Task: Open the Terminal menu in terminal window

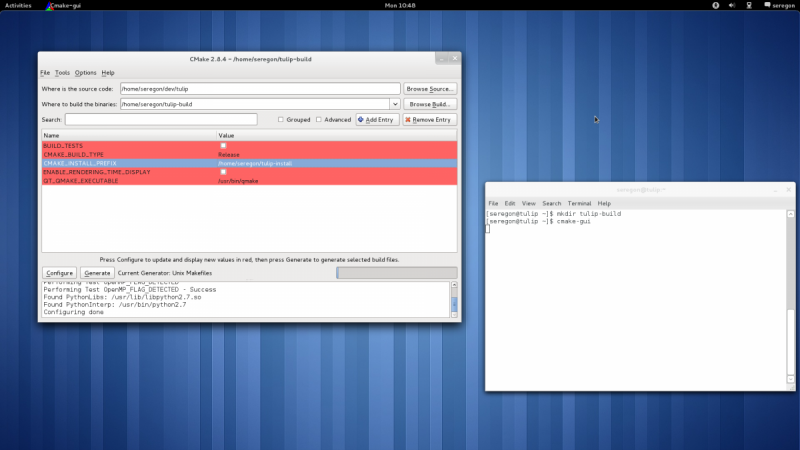Action: [x=579, y=203]
